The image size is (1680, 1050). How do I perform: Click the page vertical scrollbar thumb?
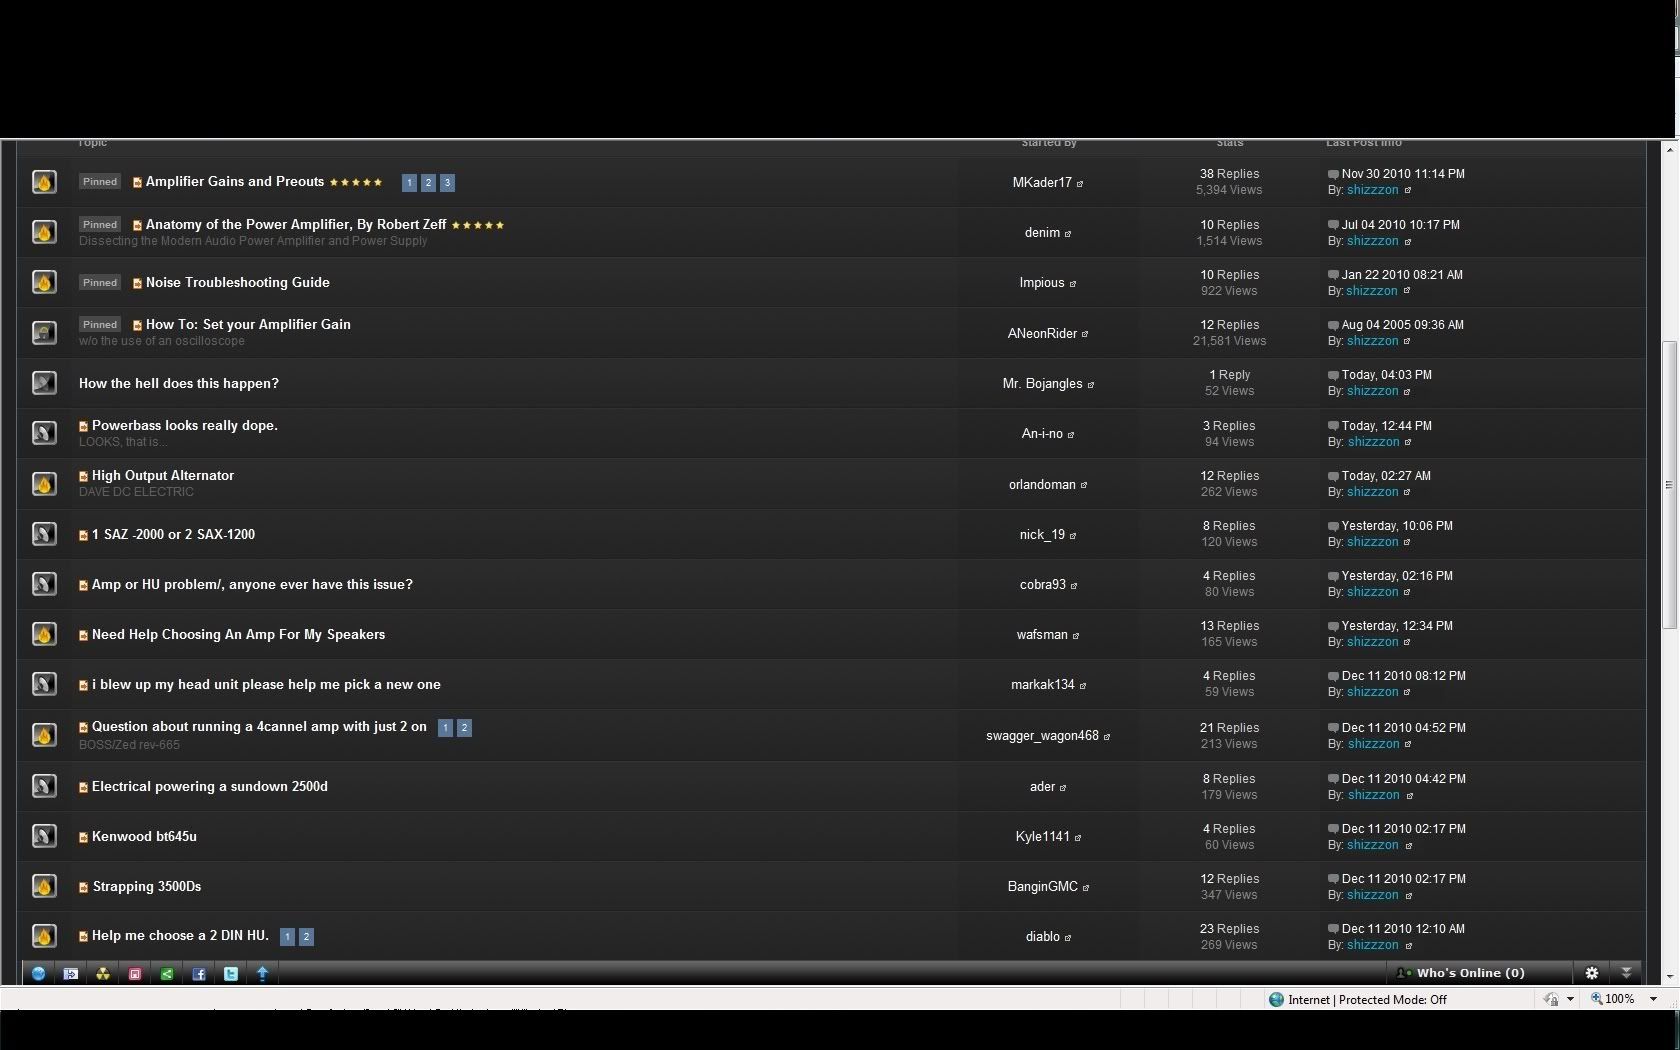click(x=1668, y=485)
